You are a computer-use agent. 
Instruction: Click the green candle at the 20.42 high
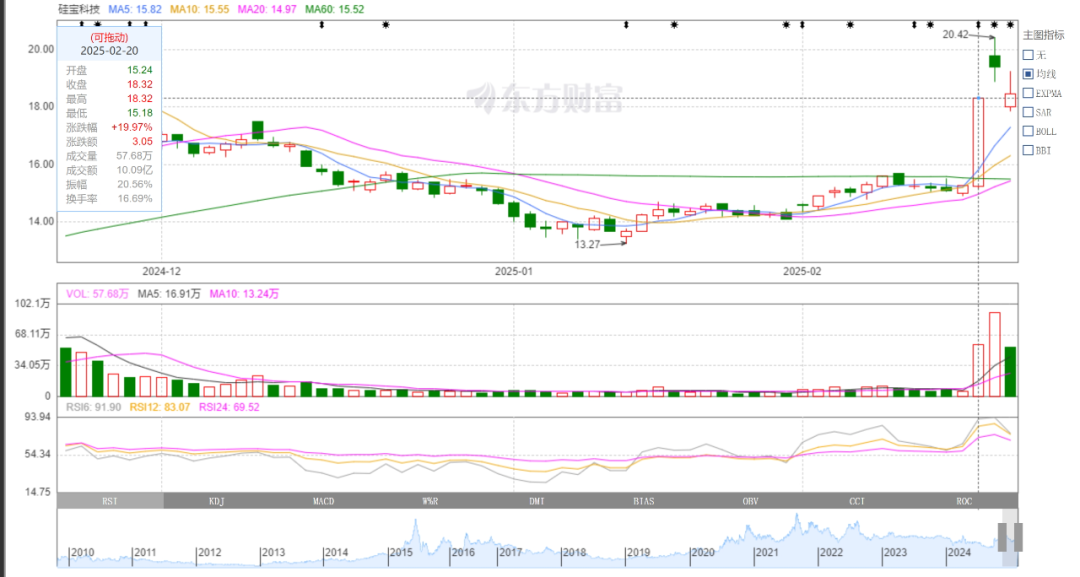995,61
